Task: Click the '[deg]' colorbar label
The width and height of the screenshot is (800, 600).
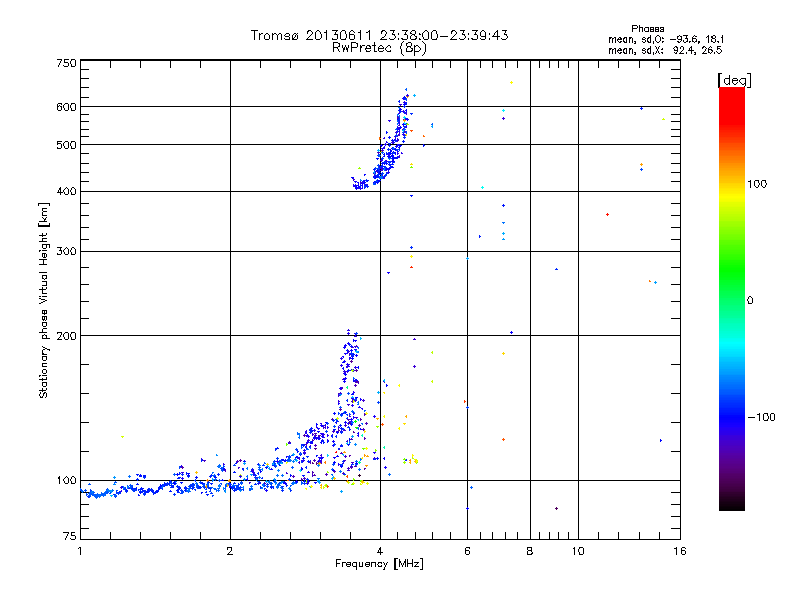Action: 734,80
